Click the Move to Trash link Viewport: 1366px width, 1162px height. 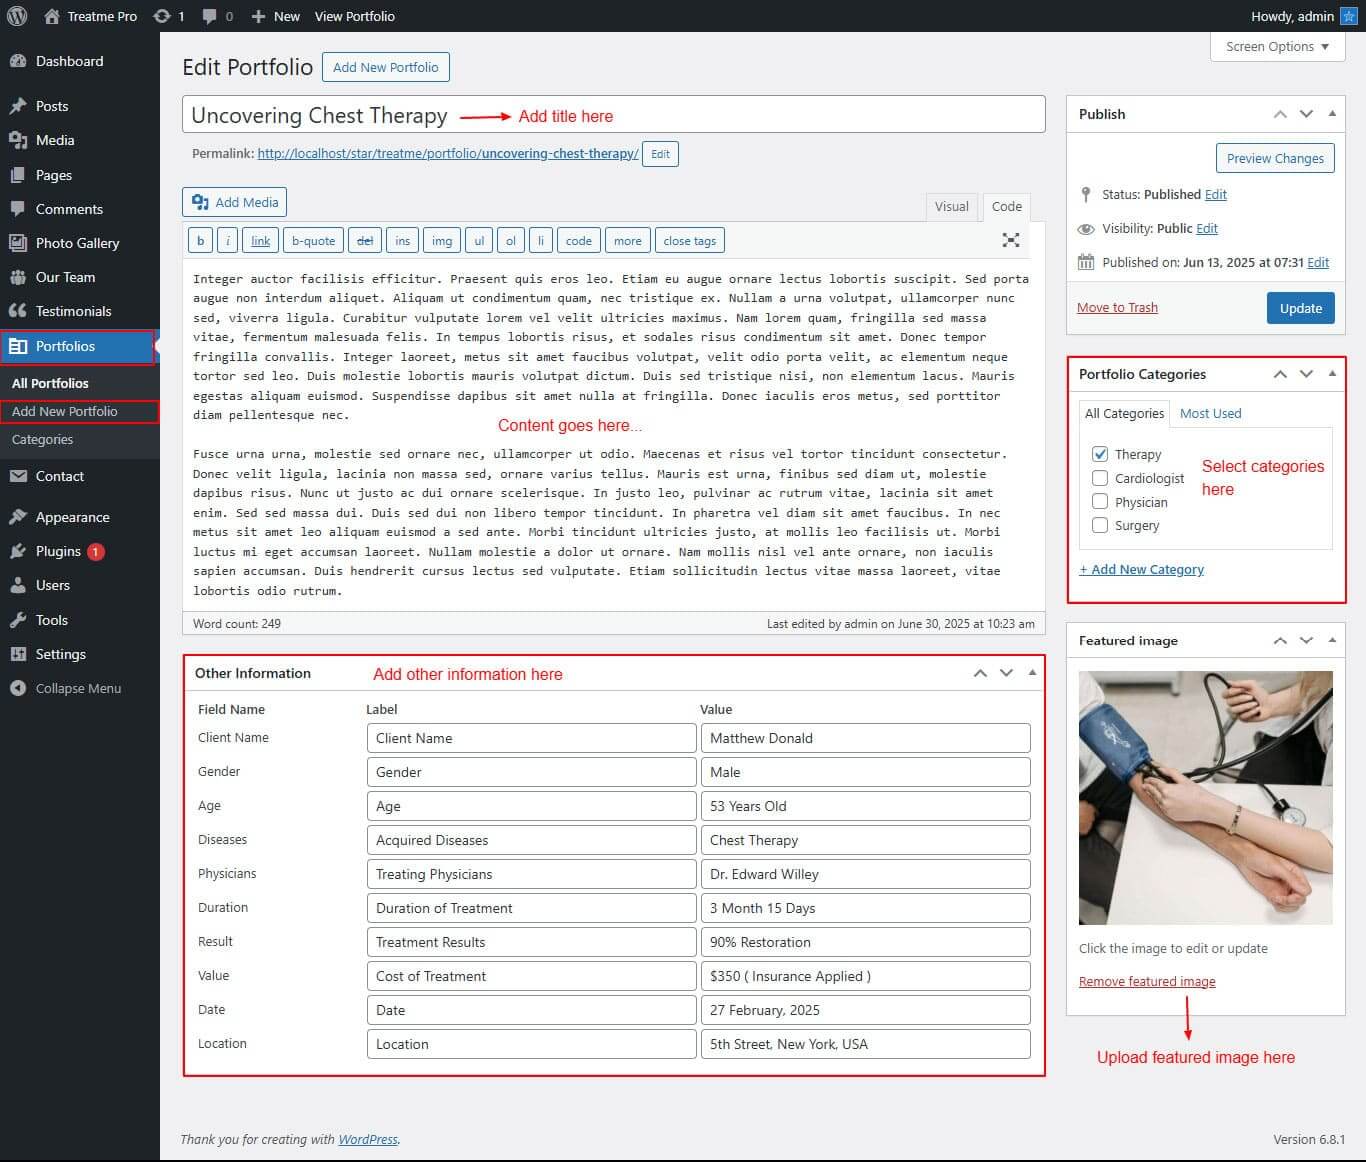click(x=1117, y=307)
